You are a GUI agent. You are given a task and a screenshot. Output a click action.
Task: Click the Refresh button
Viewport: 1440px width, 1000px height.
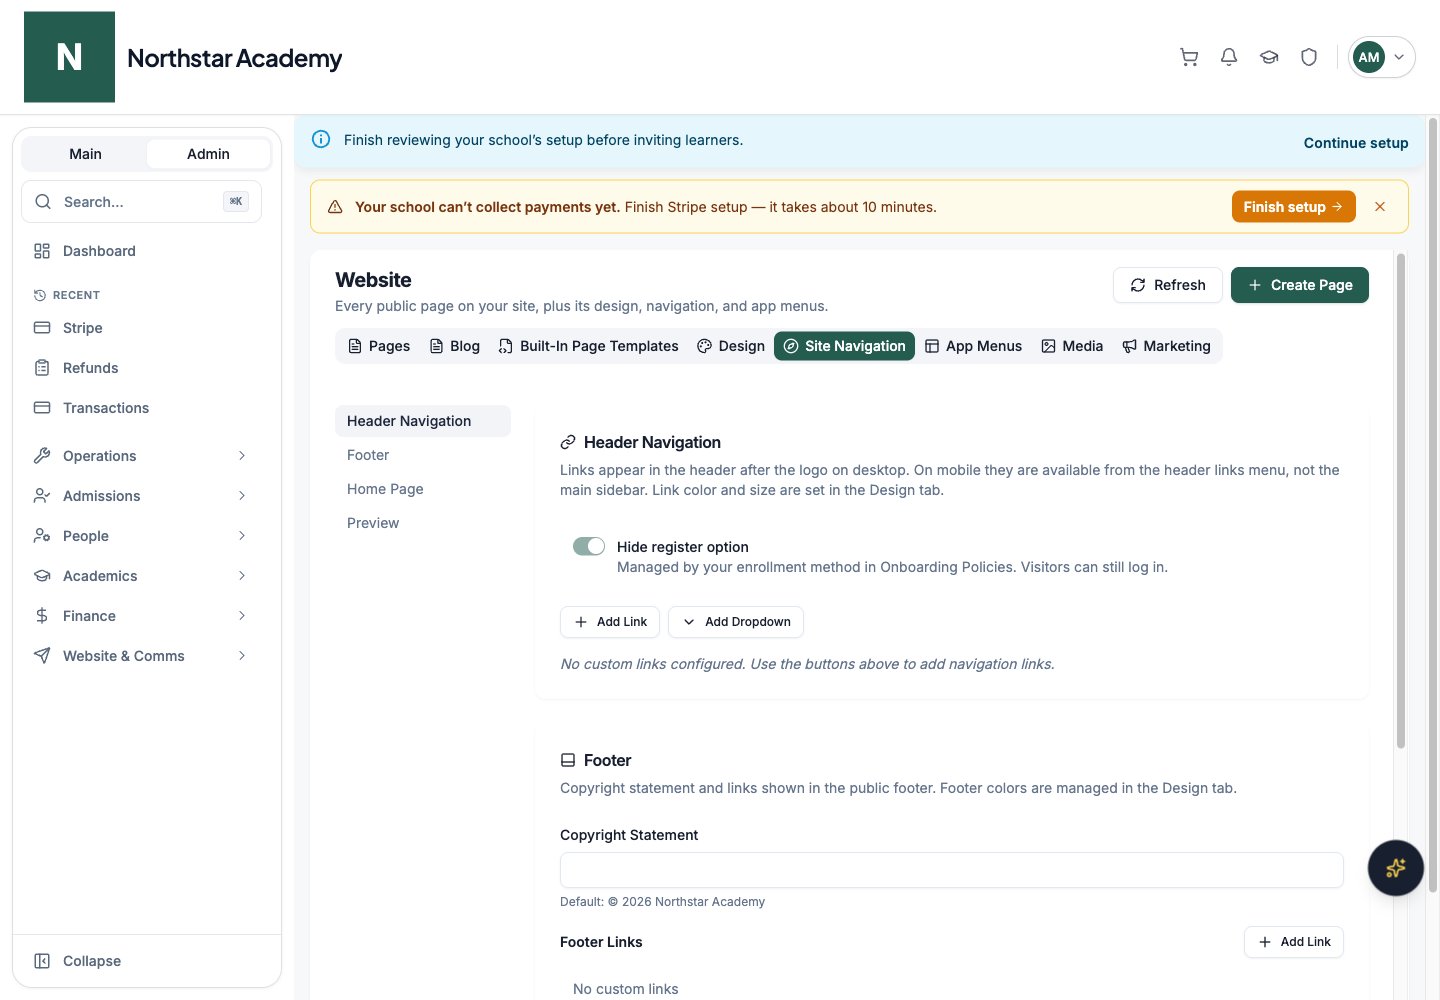coord(1168,285)
